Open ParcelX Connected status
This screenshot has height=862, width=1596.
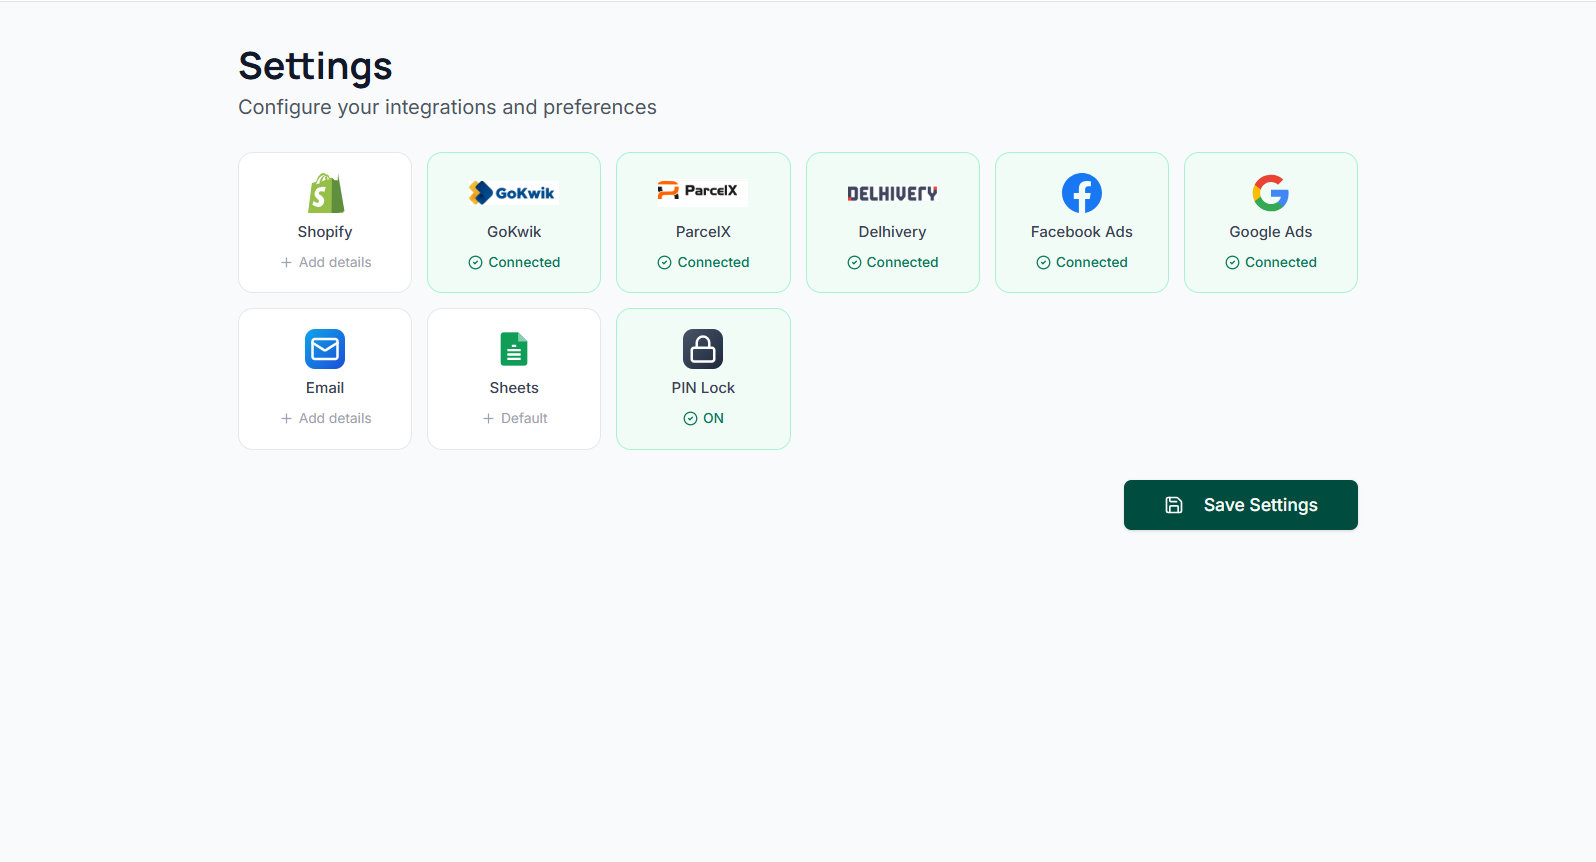(703, 263)
